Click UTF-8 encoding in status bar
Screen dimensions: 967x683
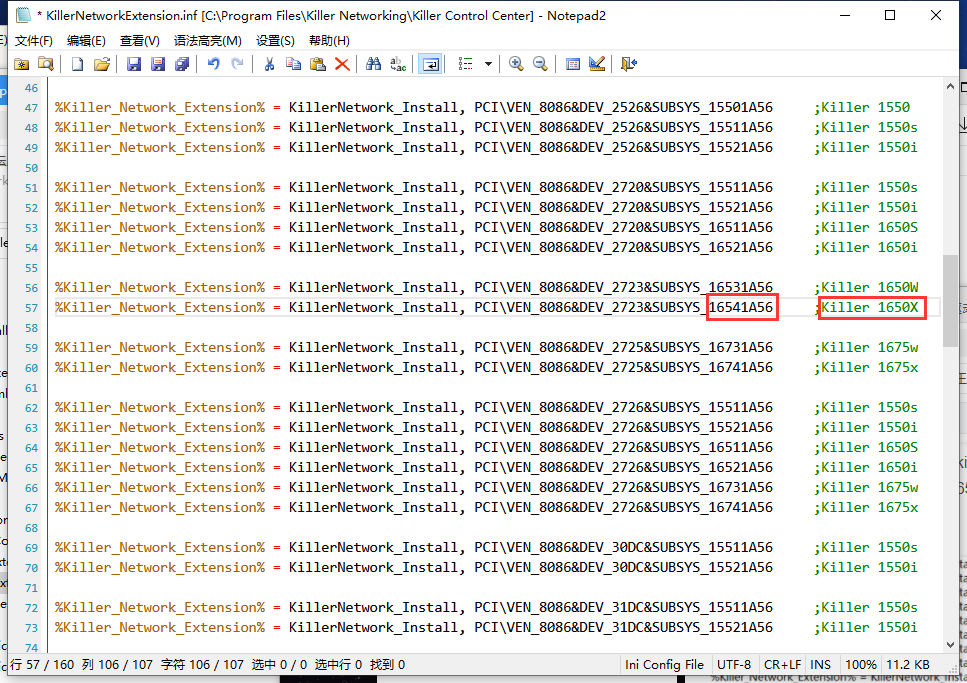point(734,664)
